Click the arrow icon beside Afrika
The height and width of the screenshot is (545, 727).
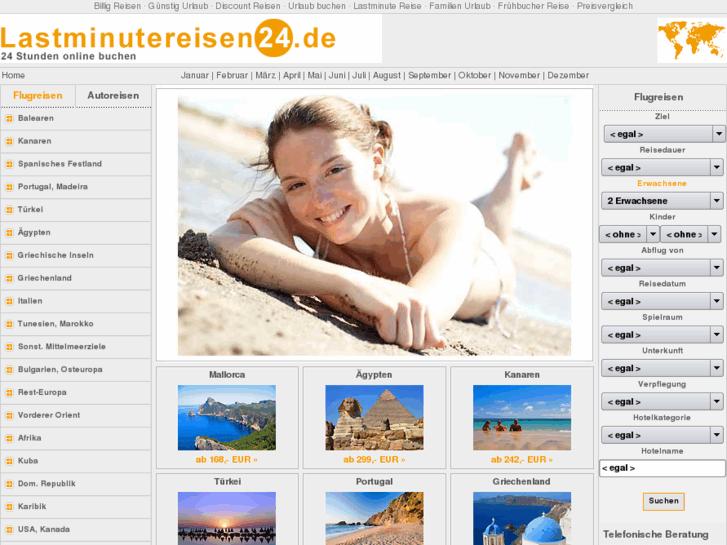click(9, 438)
